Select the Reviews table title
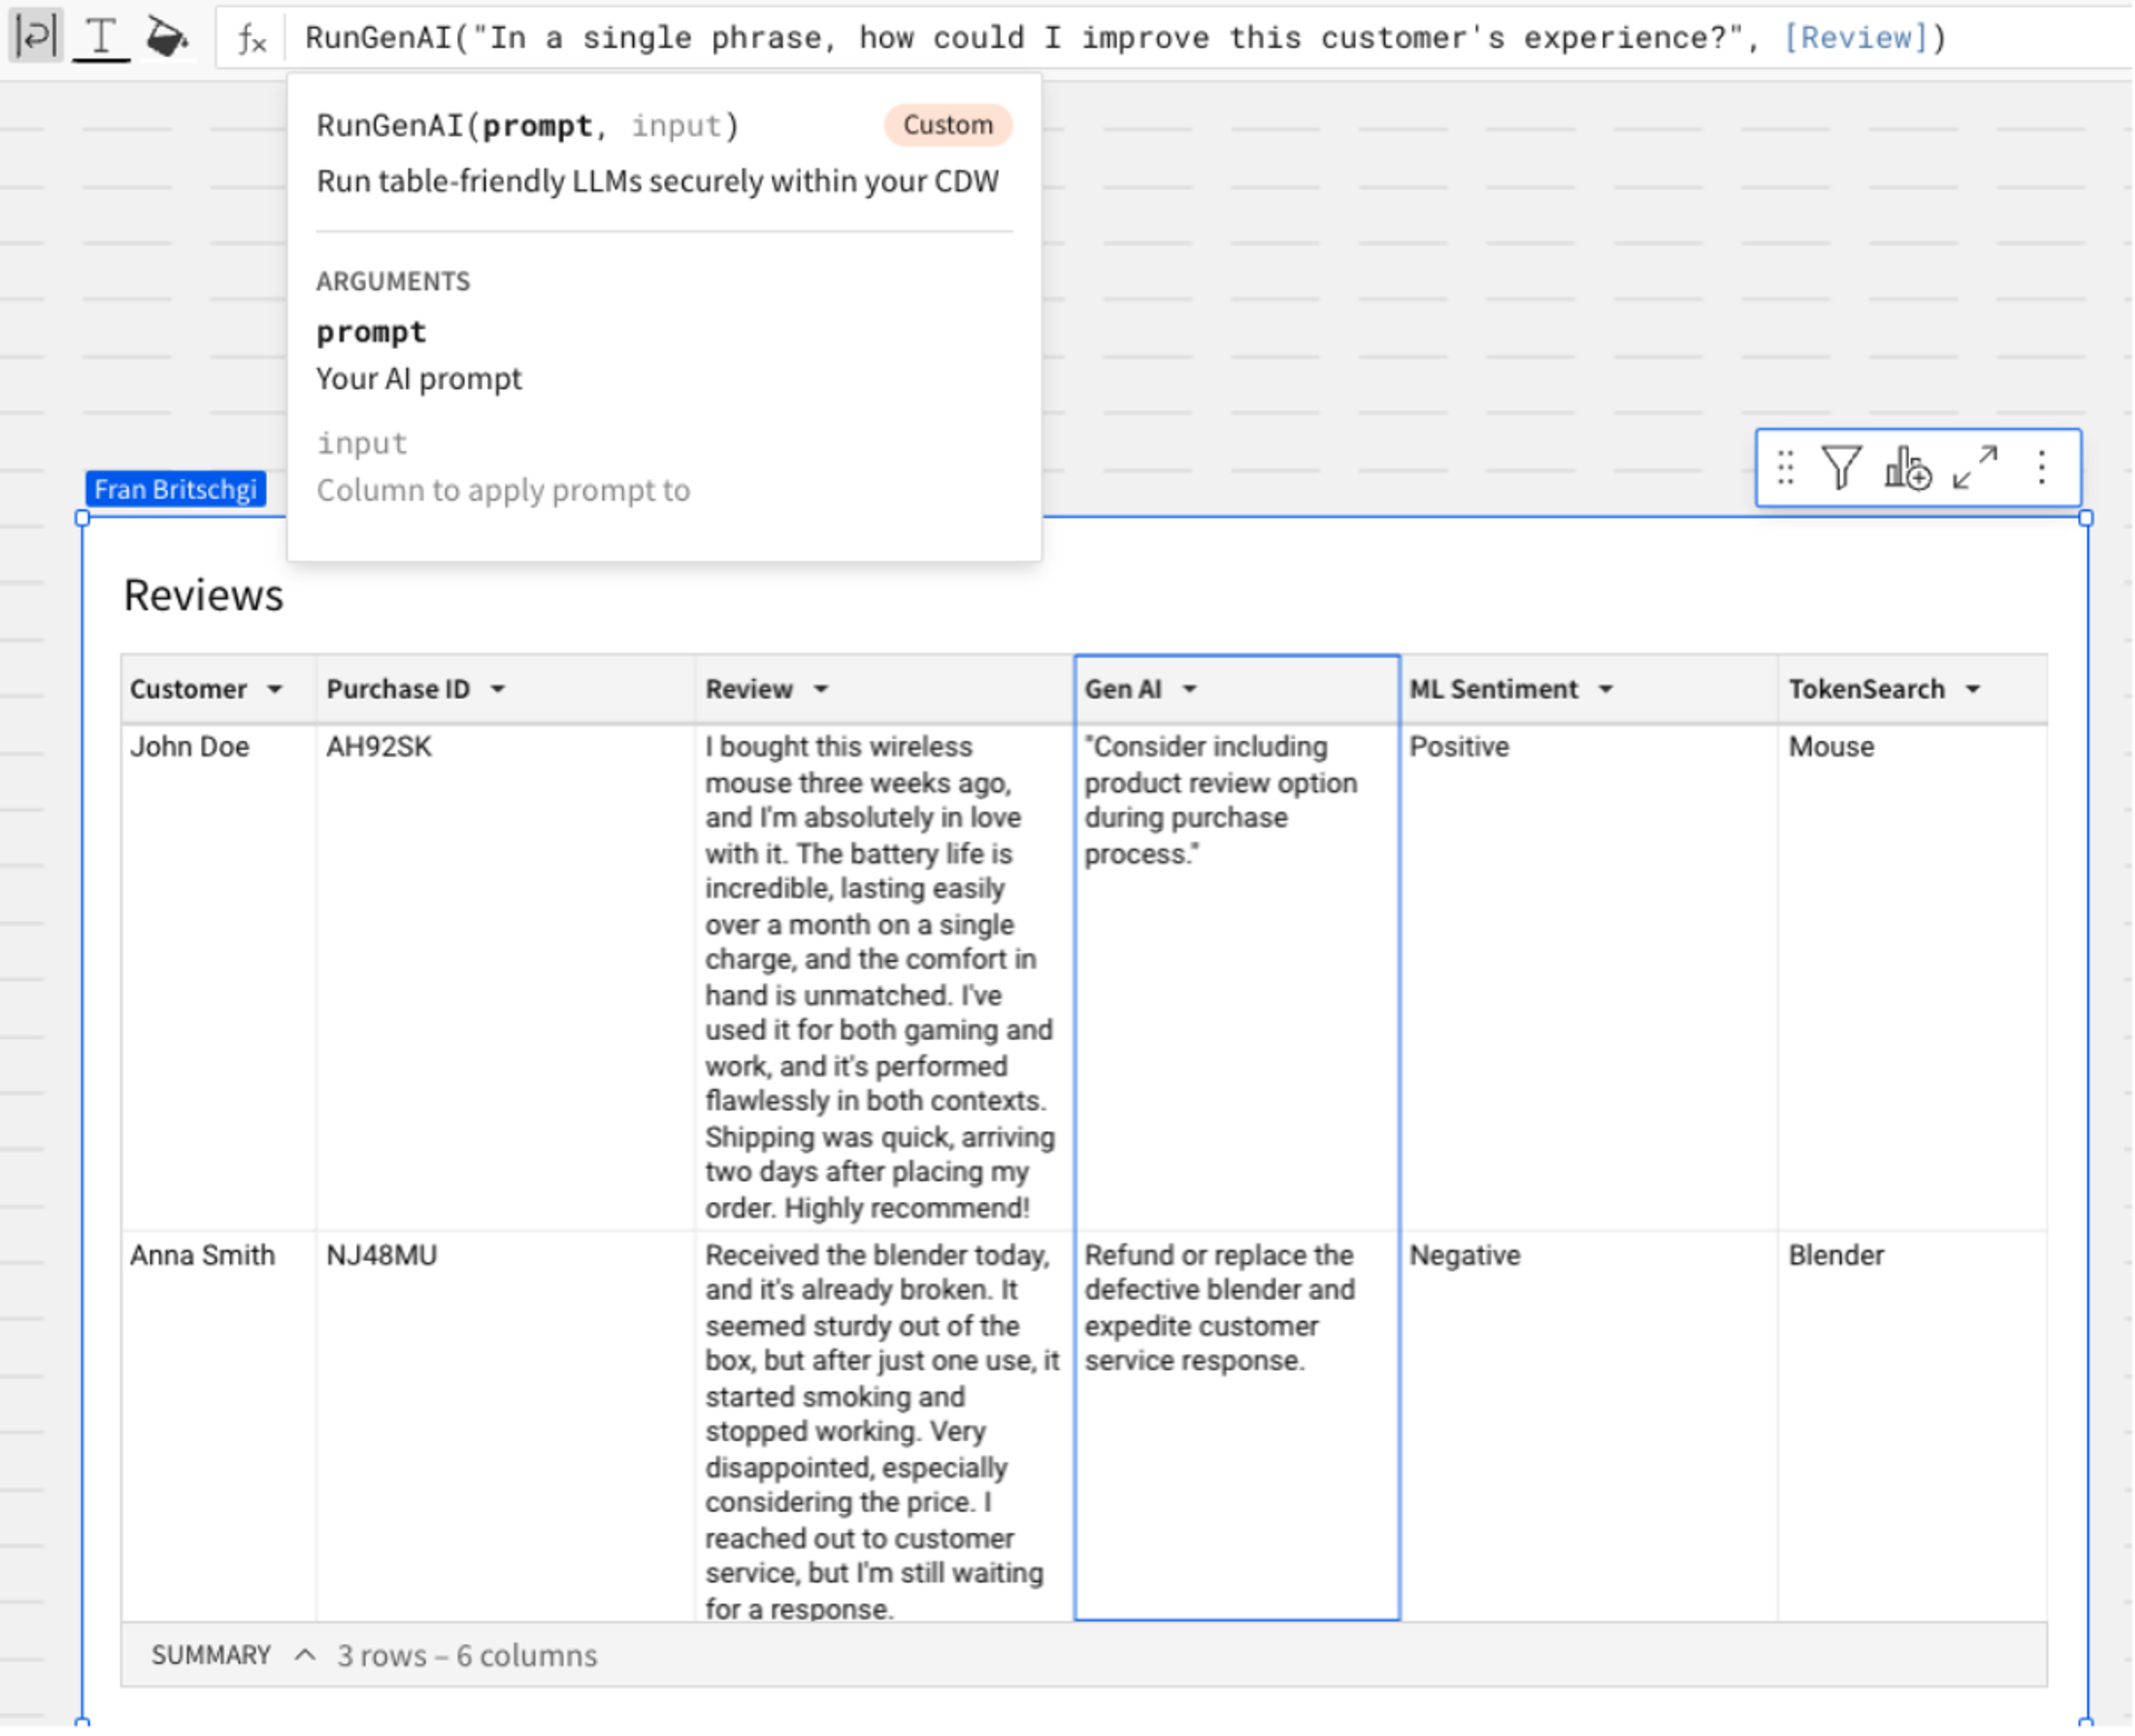Viewport: 2135px width, 1736px height. pyautogui.click(x=204, y=595)
